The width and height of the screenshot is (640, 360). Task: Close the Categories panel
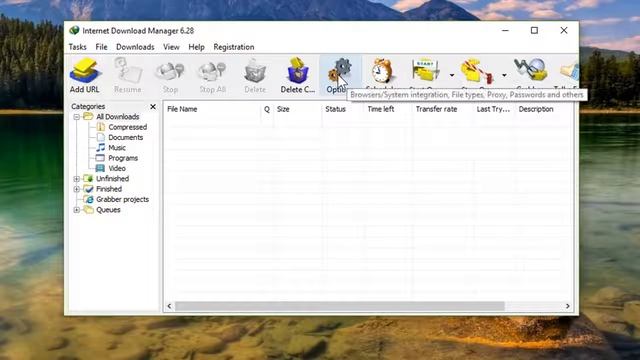(153, 107)
